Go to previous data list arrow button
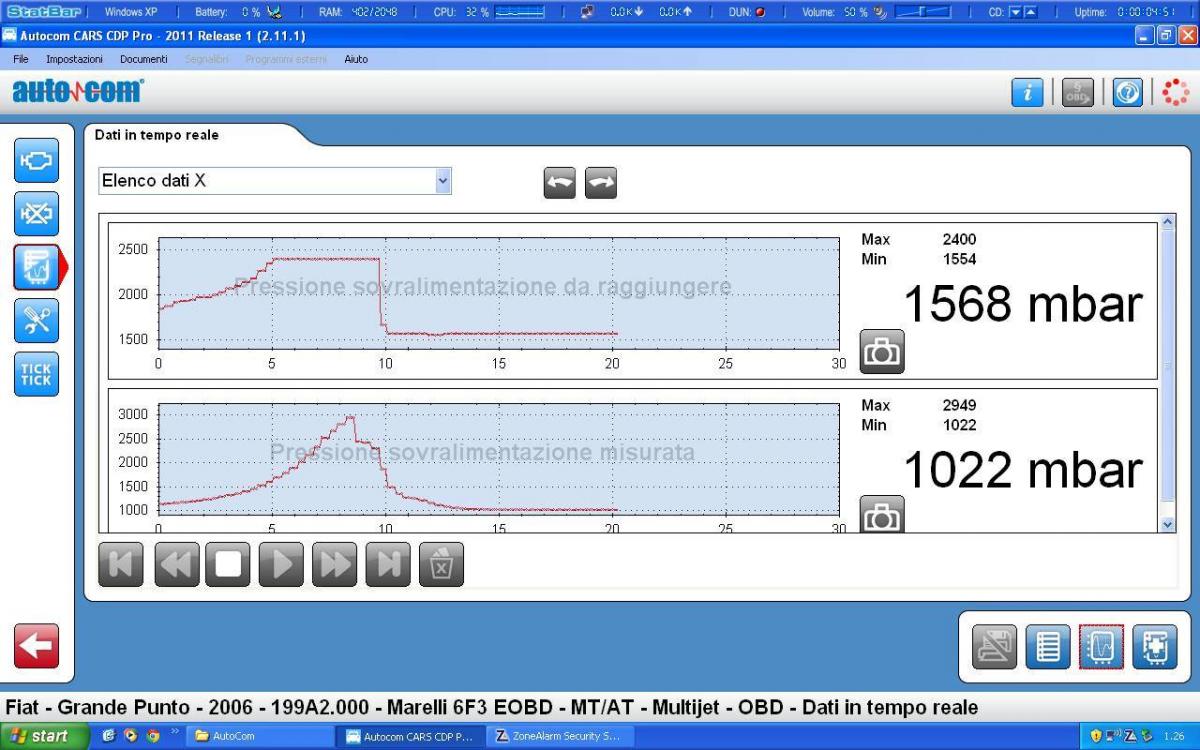Screen dimensions: 1200x750 click(x=560, y=182)
